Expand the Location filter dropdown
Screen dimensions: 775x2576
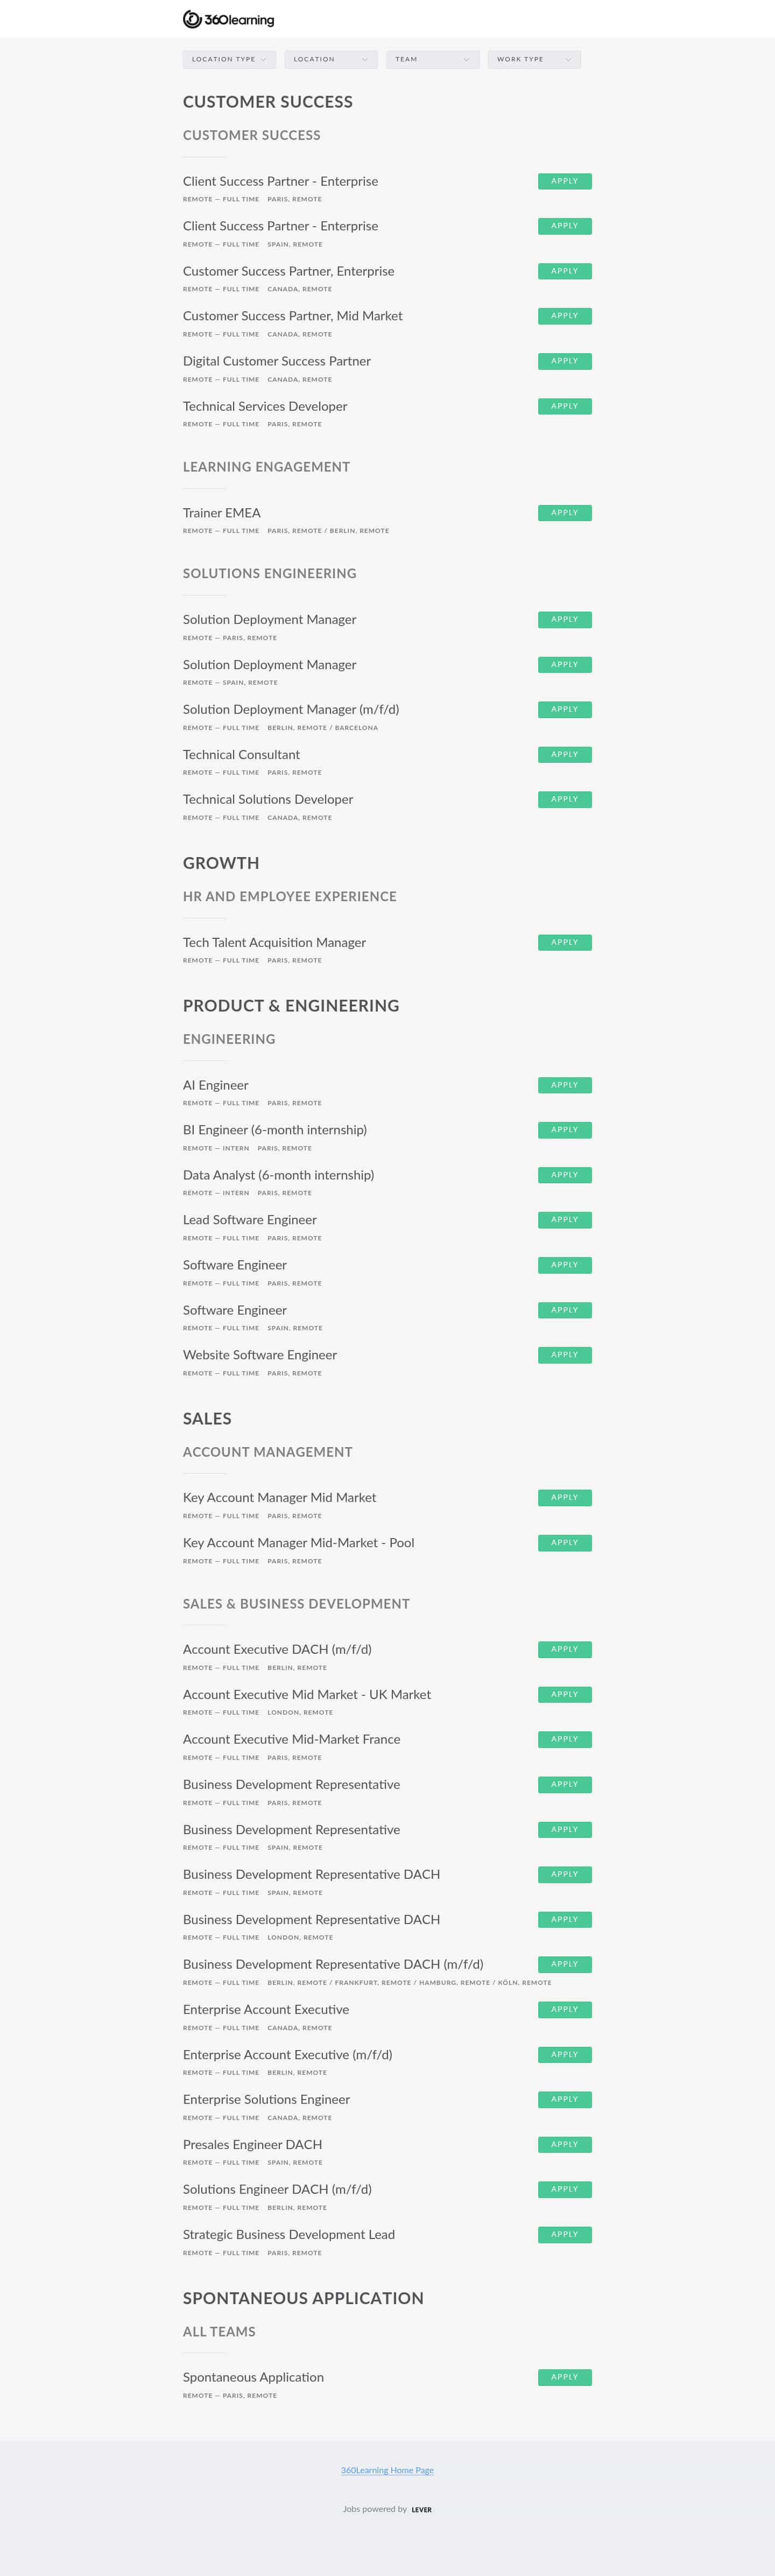[x=331, y=59]
